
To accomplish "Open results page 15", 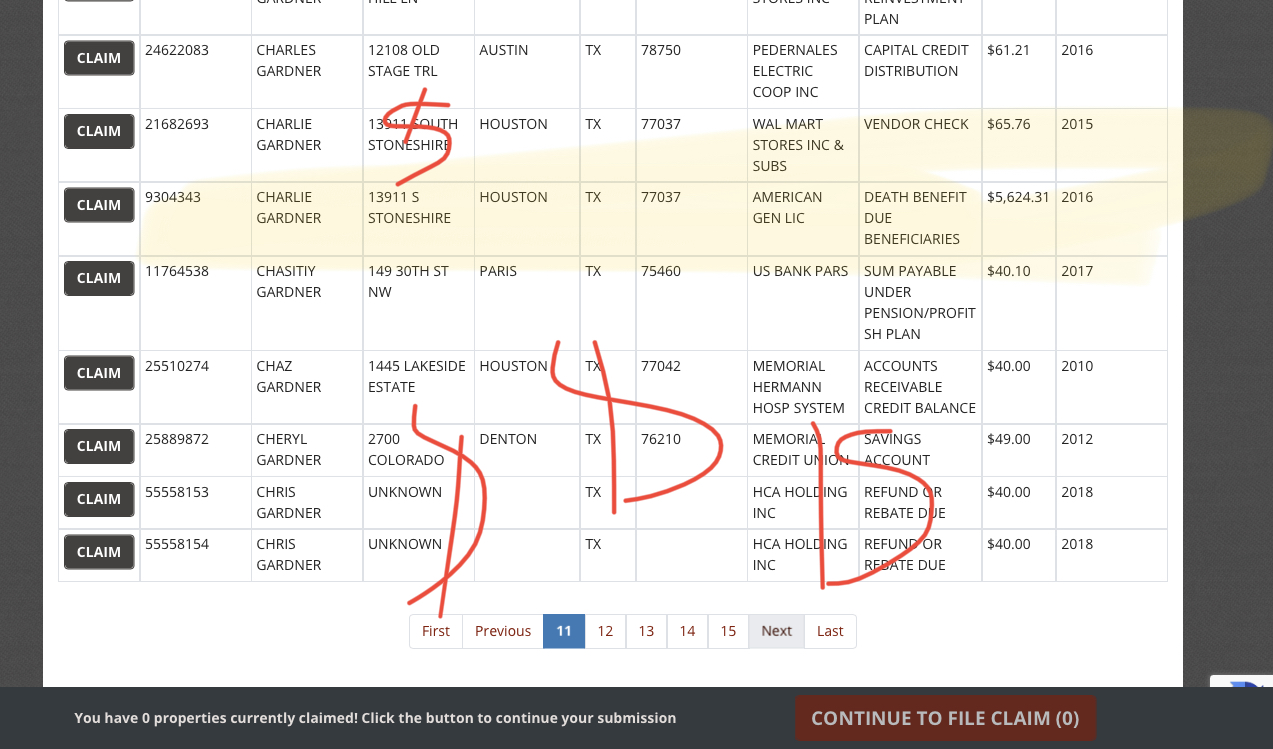I will point(728,631).
